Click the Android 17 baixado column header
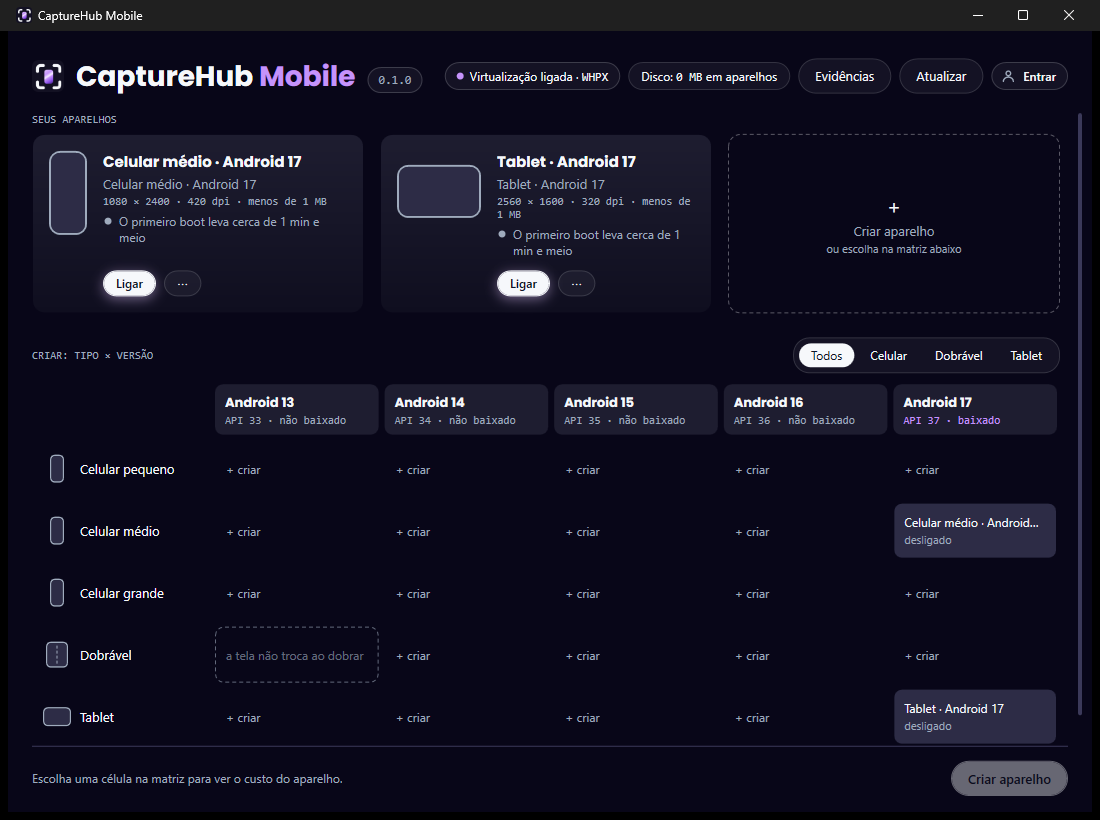This screenshot has width=1100, height=820. tap(975, 410)
